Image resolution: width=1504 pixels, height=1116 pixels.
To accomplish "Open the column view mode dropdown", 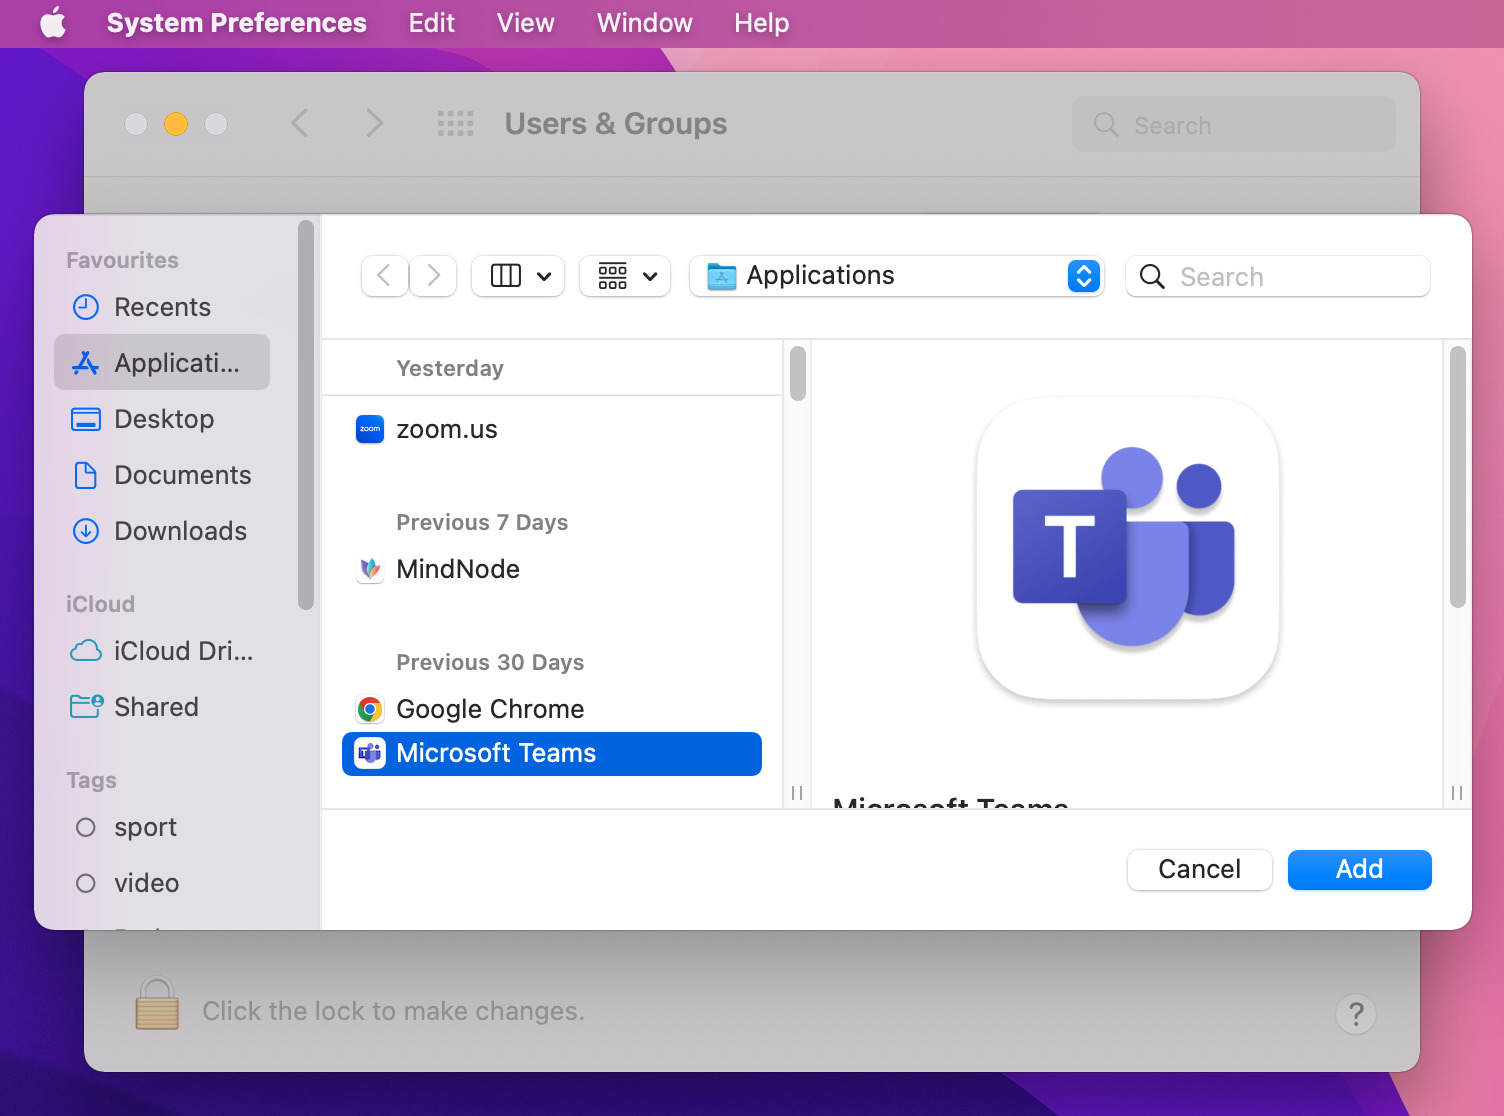I will 518,276.
